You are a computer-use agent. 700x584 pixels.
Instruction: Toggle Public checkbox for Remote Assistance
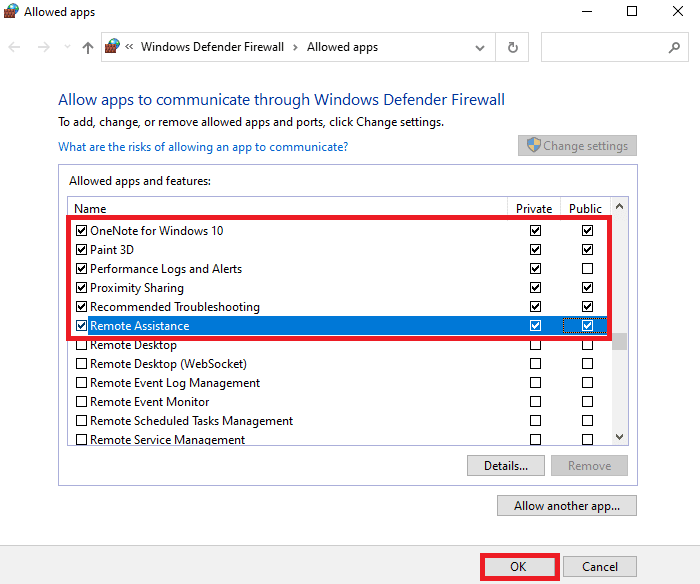point(587,325)
